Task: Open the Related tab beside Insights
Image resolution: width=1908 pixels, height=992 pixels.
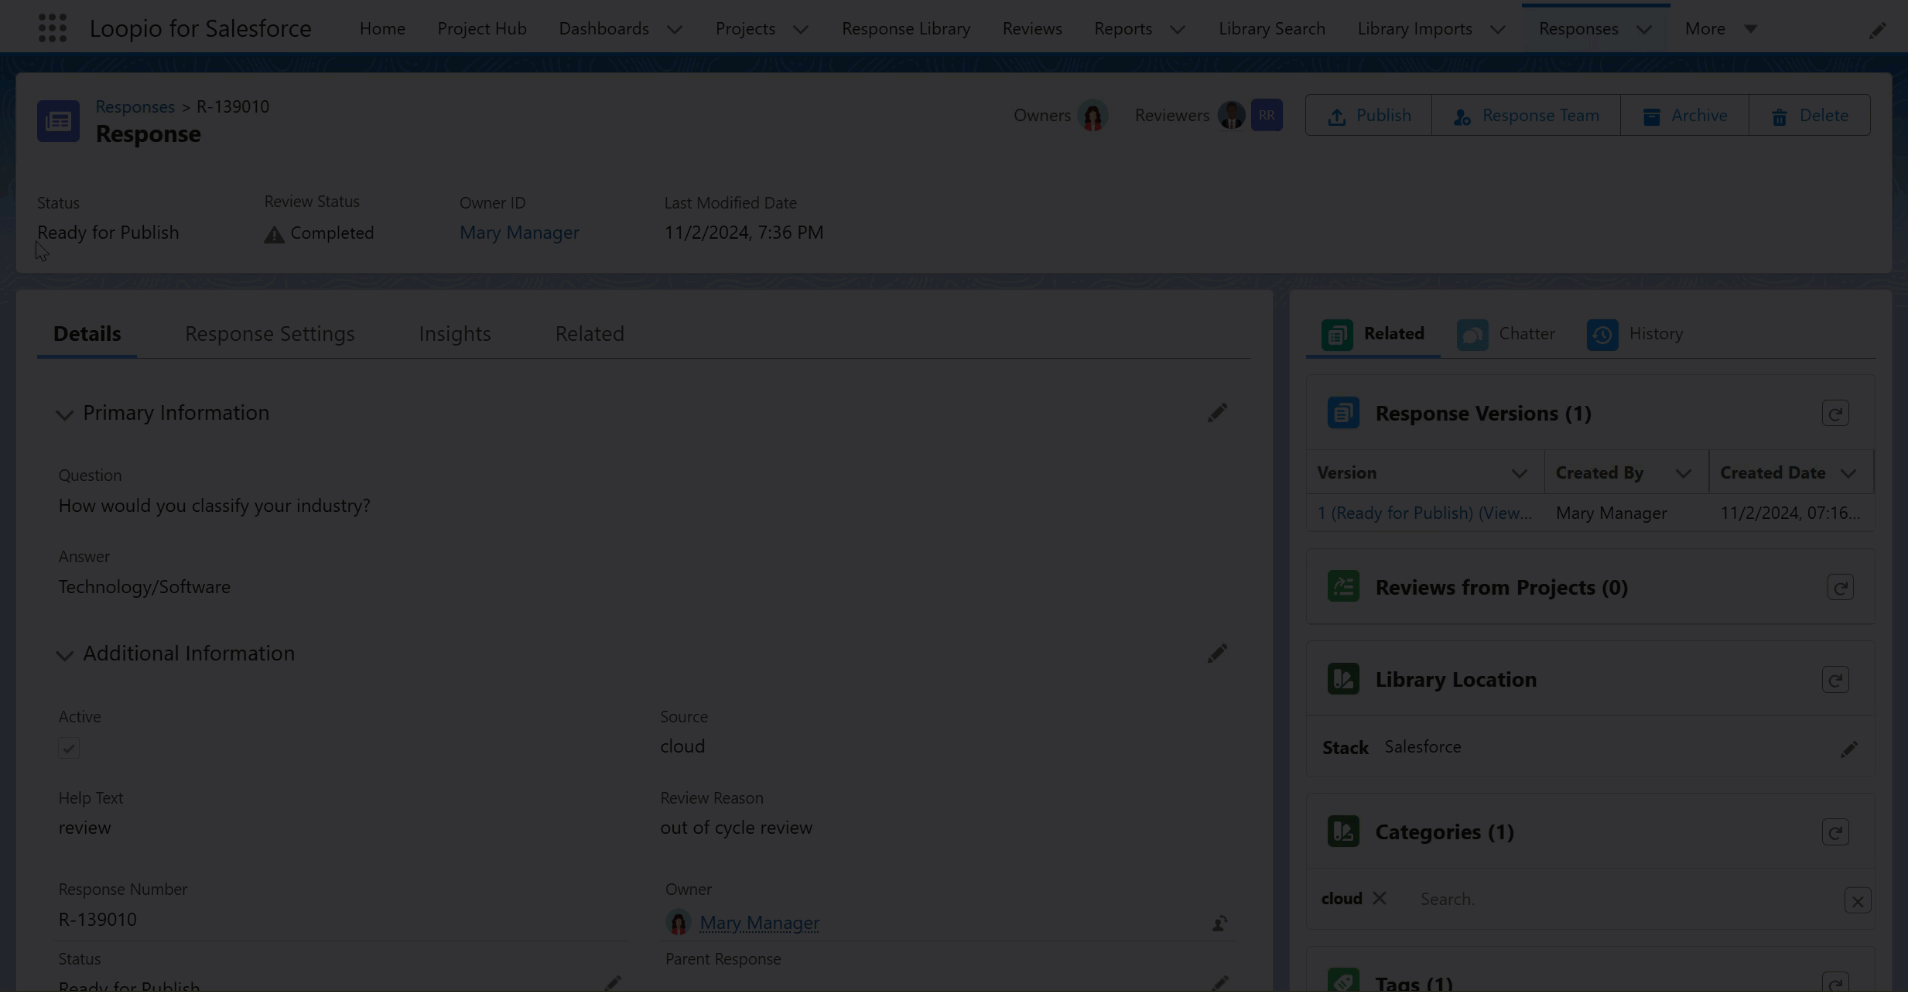Action: [590, 334]
